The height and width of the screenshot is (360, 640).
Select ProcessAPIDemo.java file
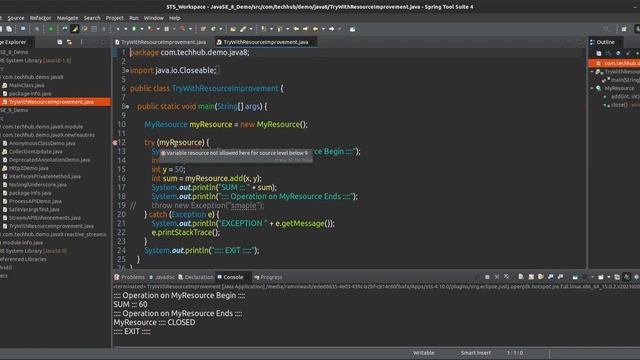pyautogui.click(x=35, y=201)
